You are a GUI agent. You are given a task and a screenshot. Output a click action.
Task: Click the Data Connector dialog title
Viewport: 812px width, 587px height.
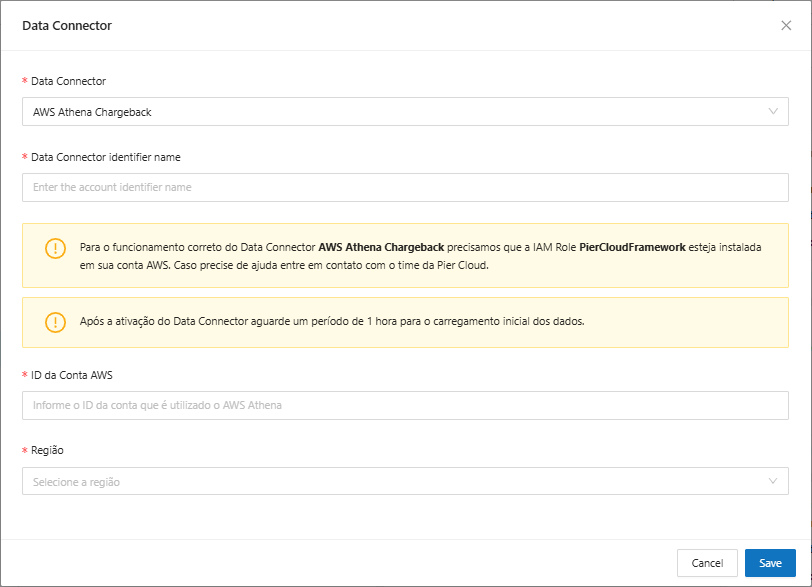click(67, 26)
